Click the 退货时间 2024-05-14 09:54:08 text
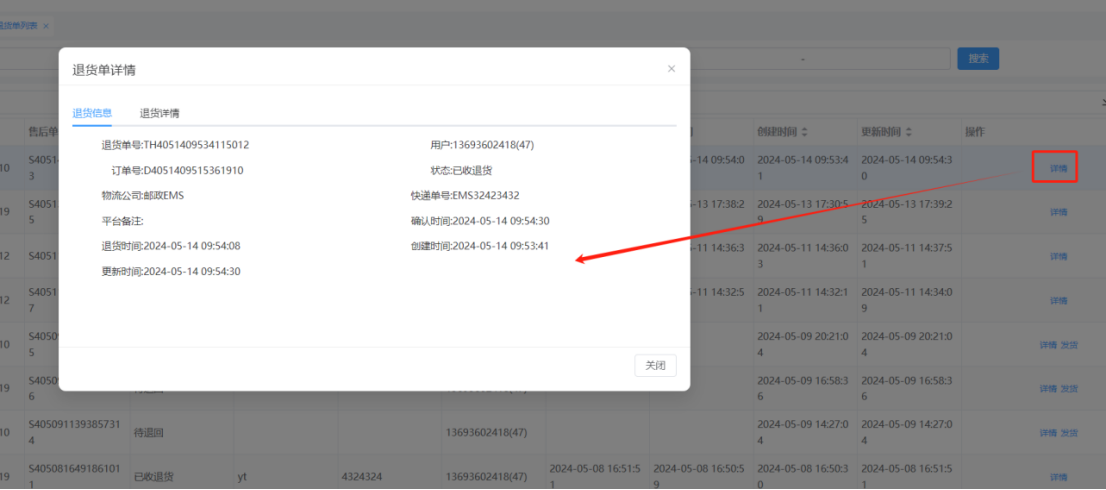This screenshot has width=1106, height=490. tap(171, 246)
